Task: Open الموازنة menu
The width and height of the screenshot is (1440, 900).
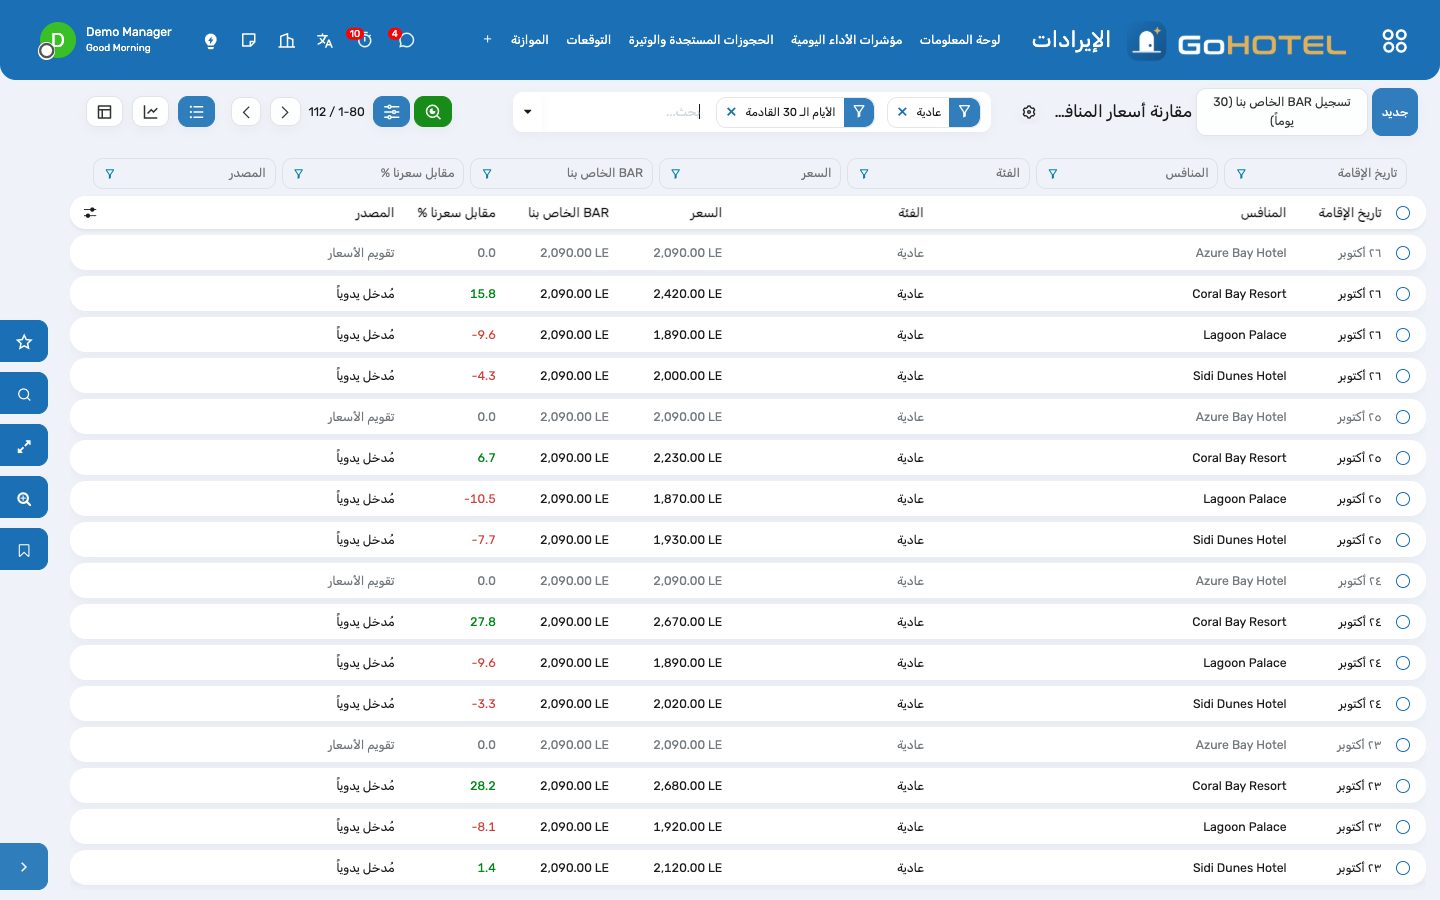Action: pyautogui.click(x=529, y=40)
